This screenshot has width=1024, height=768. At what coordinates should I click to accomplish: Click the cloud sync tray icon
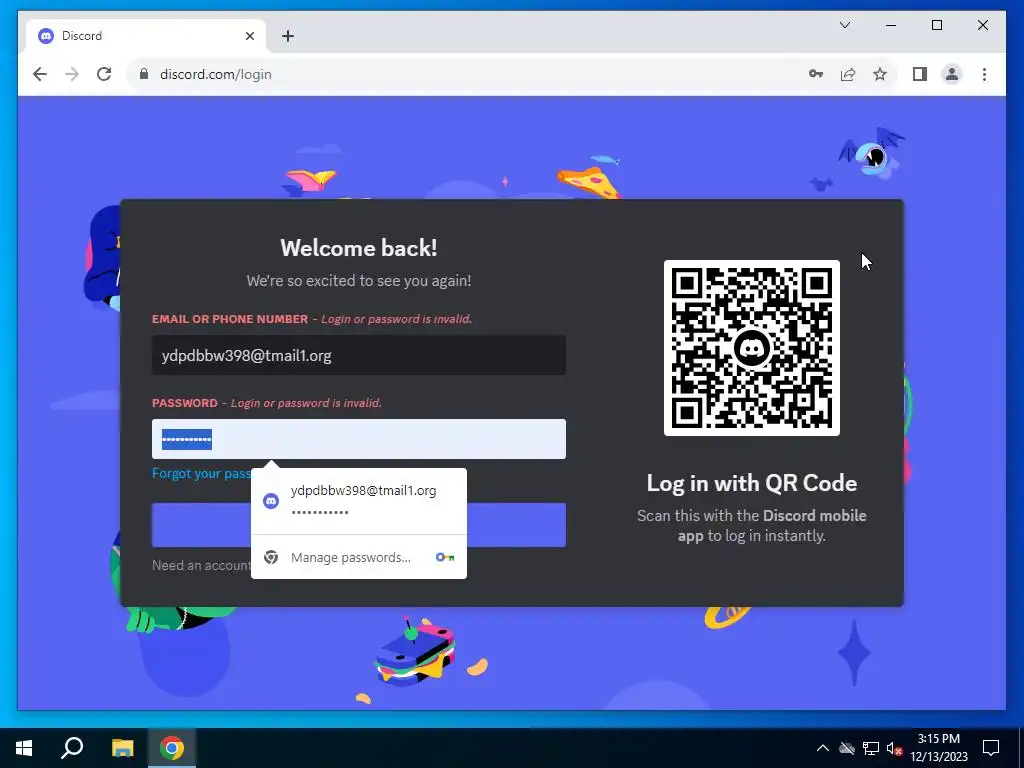pyautogui.click(x=847, y=748)
